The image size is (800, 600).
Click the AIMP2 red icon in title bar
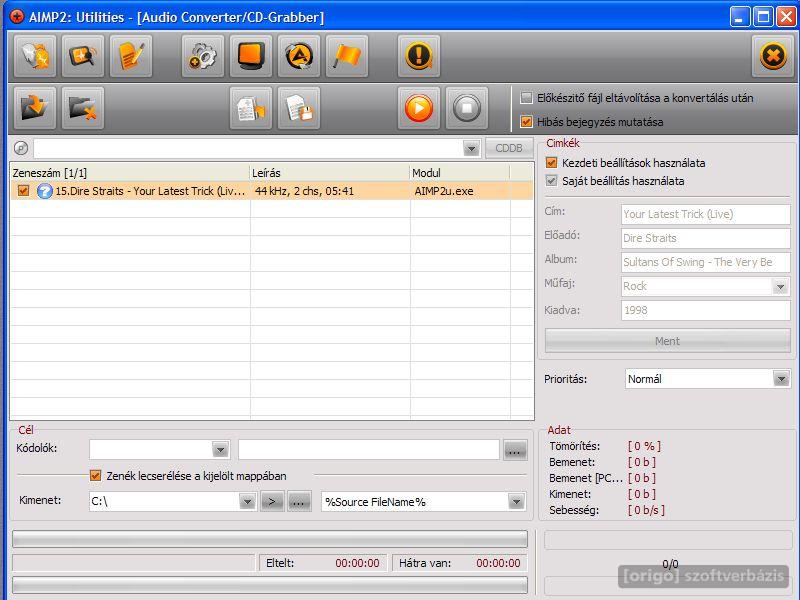[17, 17]
